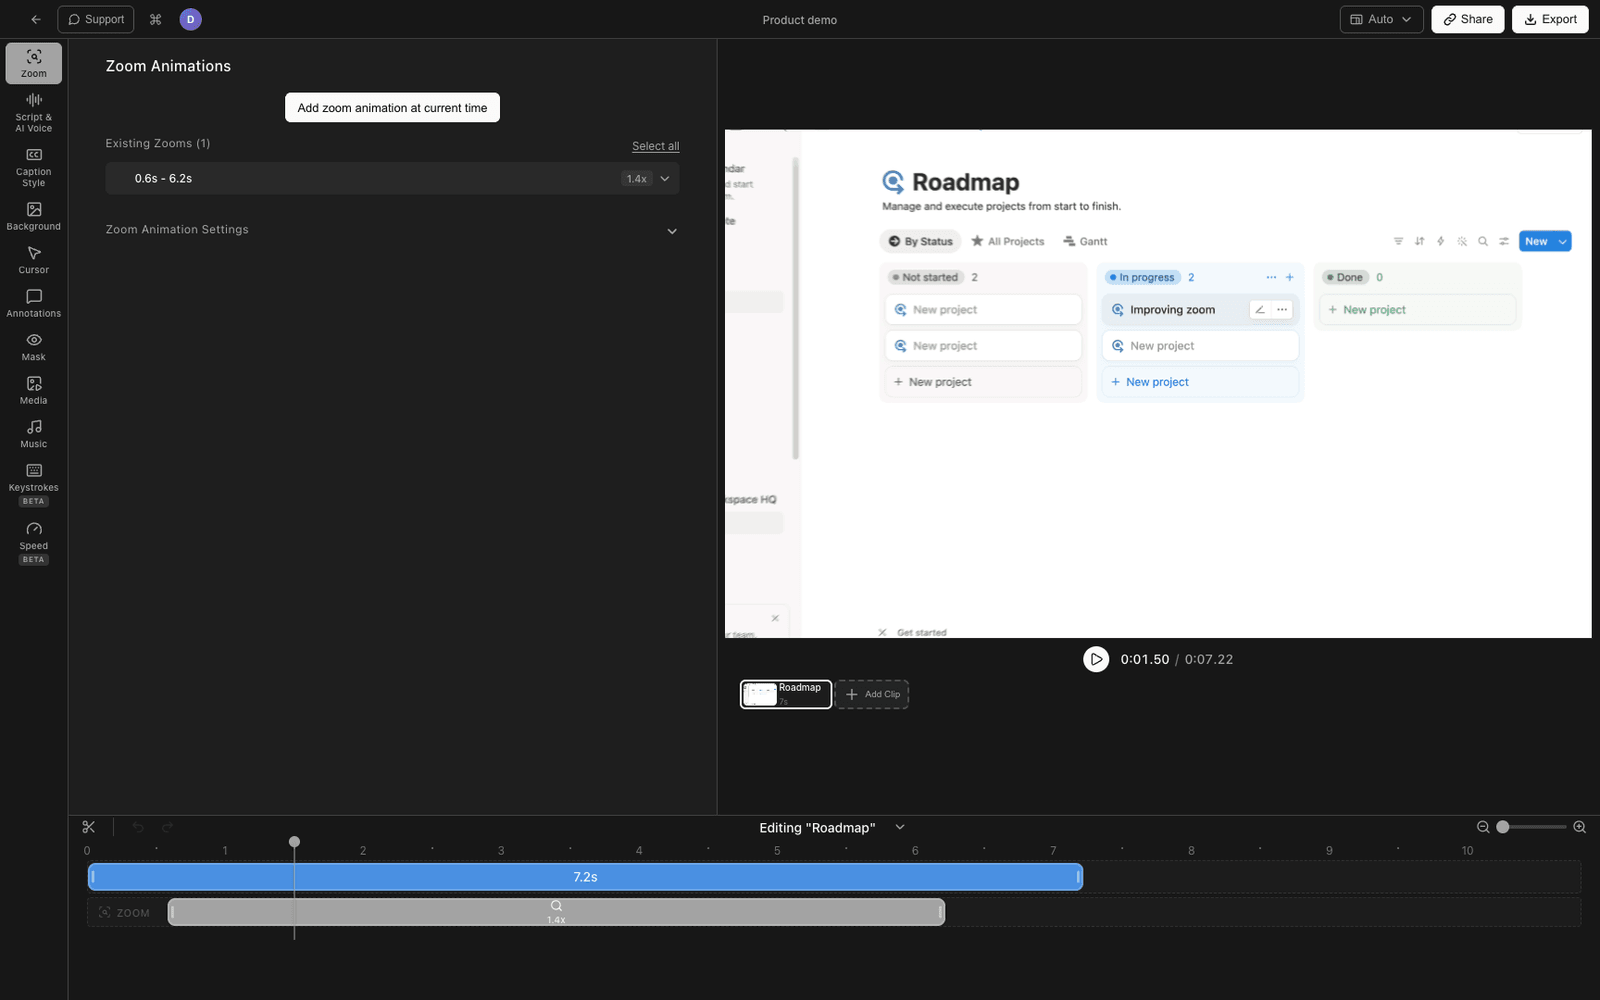Click the Product demo title
The height and width of the screenshot is (1000, 1600).
point(800,20)
